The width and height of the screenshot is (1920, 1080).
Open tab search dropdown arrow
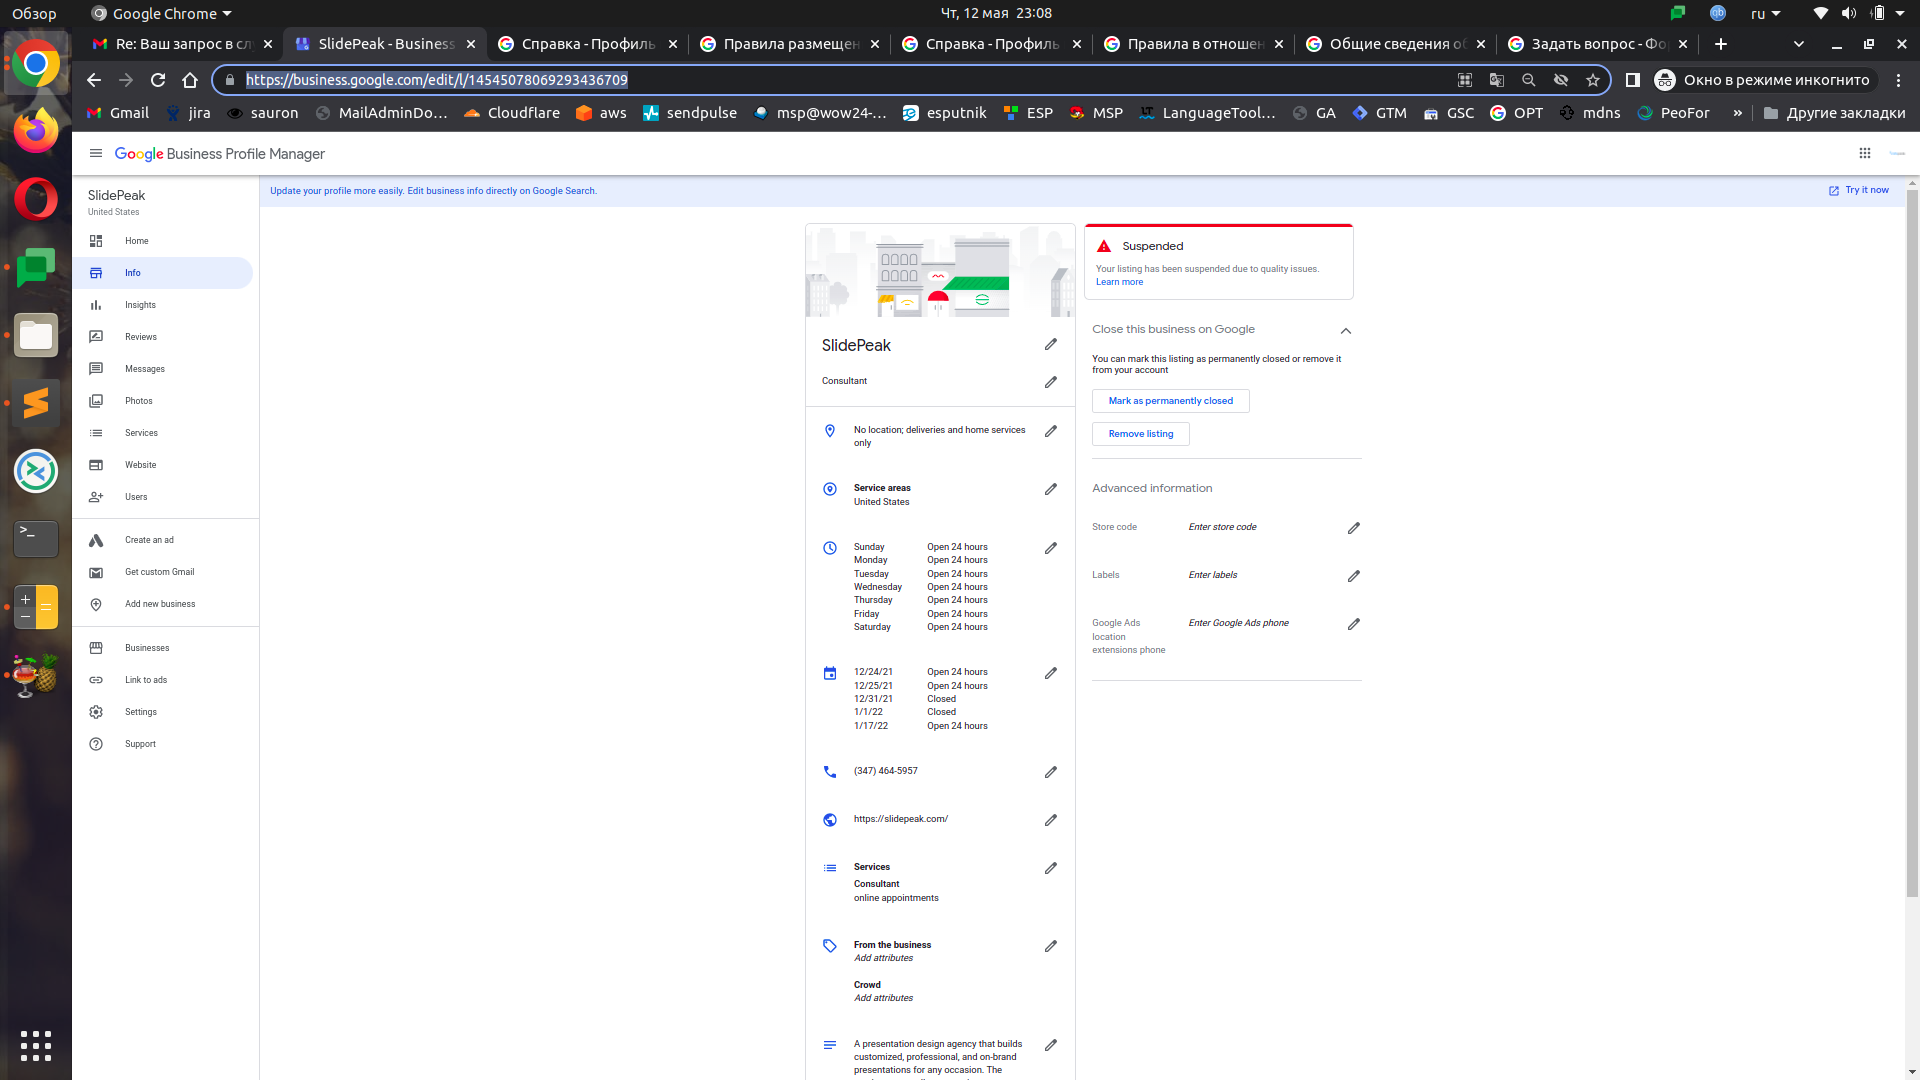(x=1799, y=44)
